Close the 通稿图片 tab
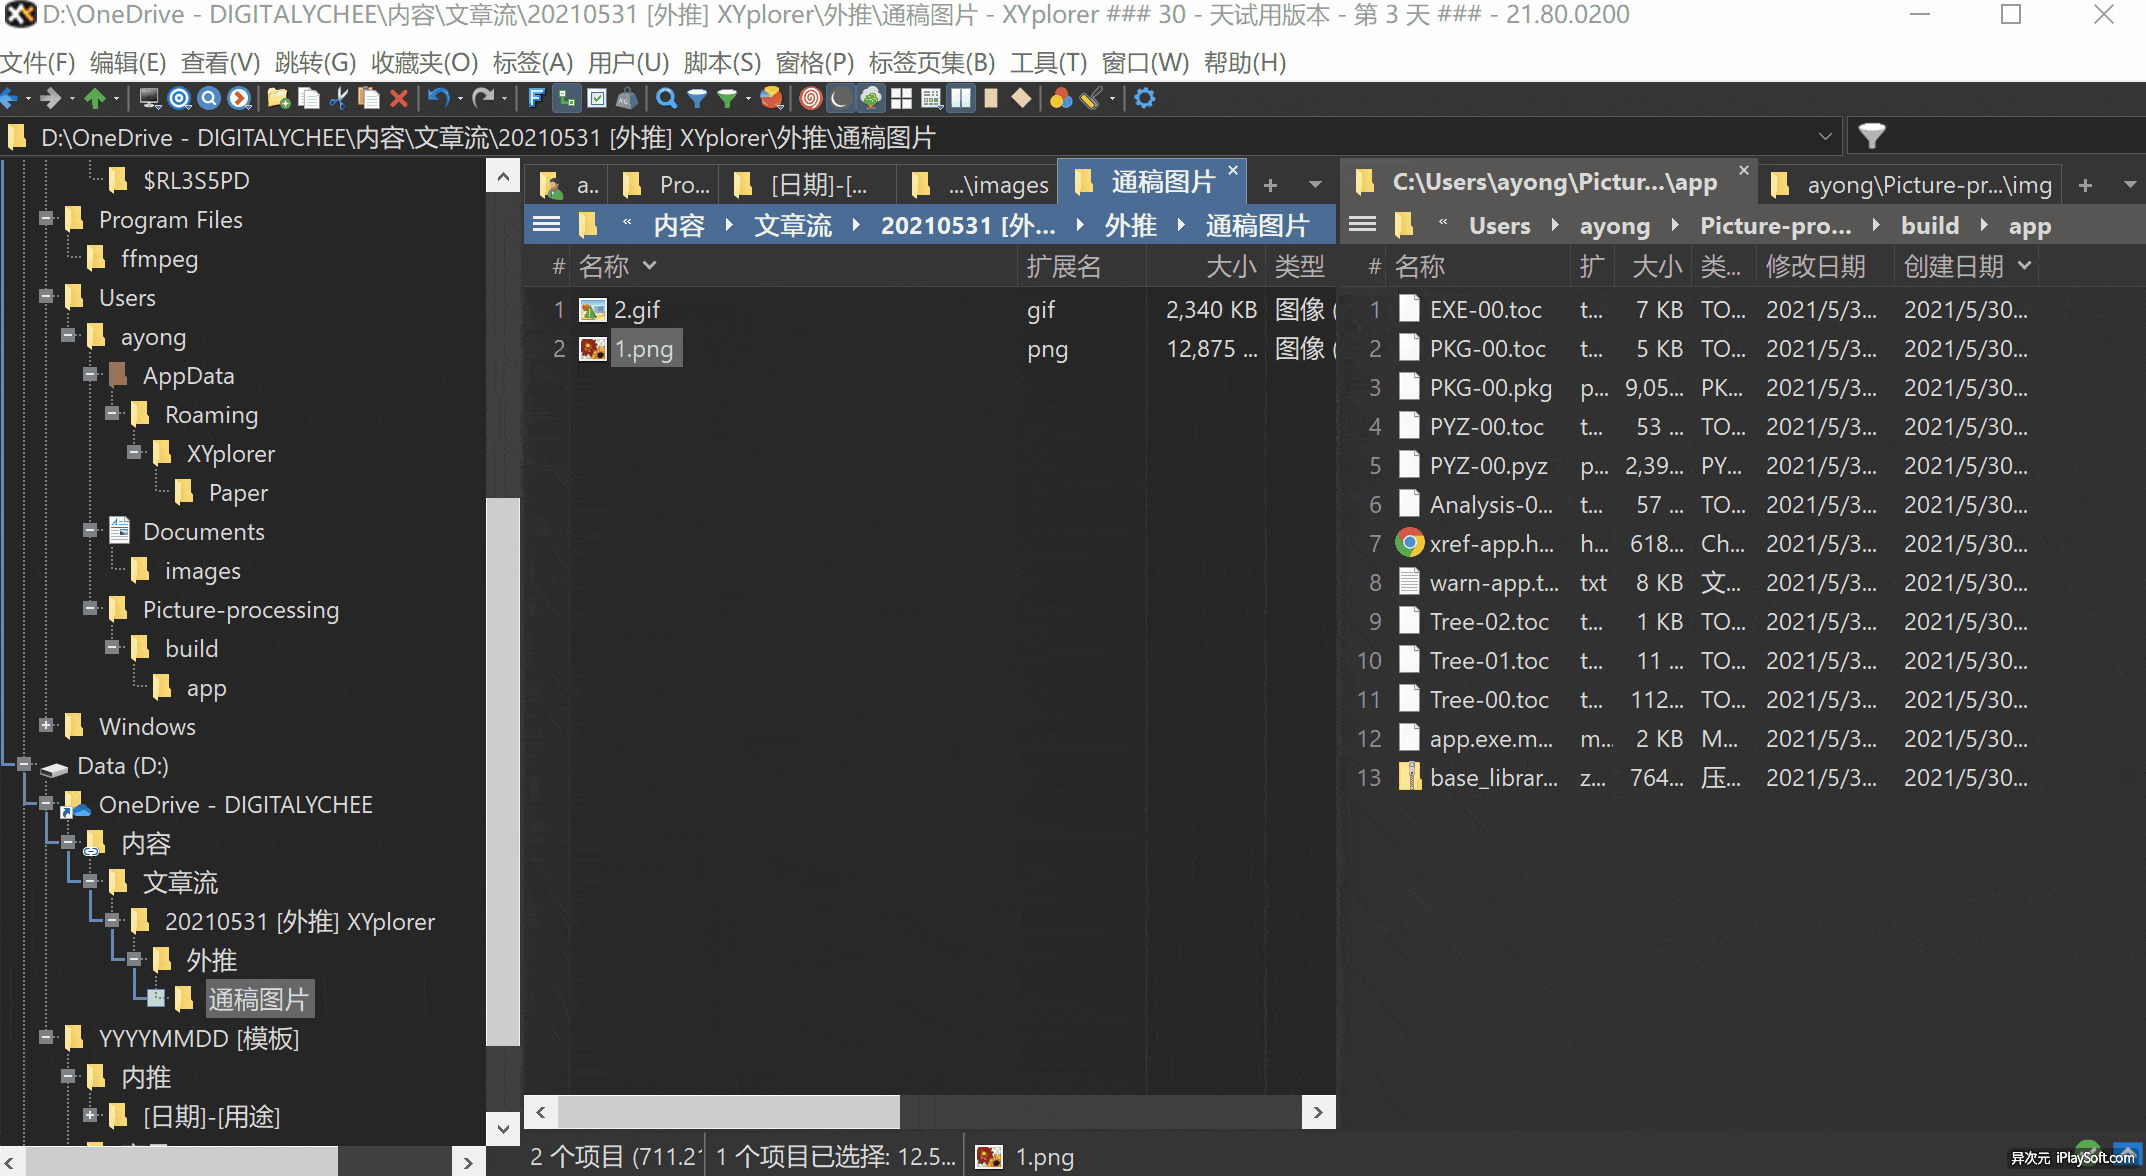 tap(1233, 170)
